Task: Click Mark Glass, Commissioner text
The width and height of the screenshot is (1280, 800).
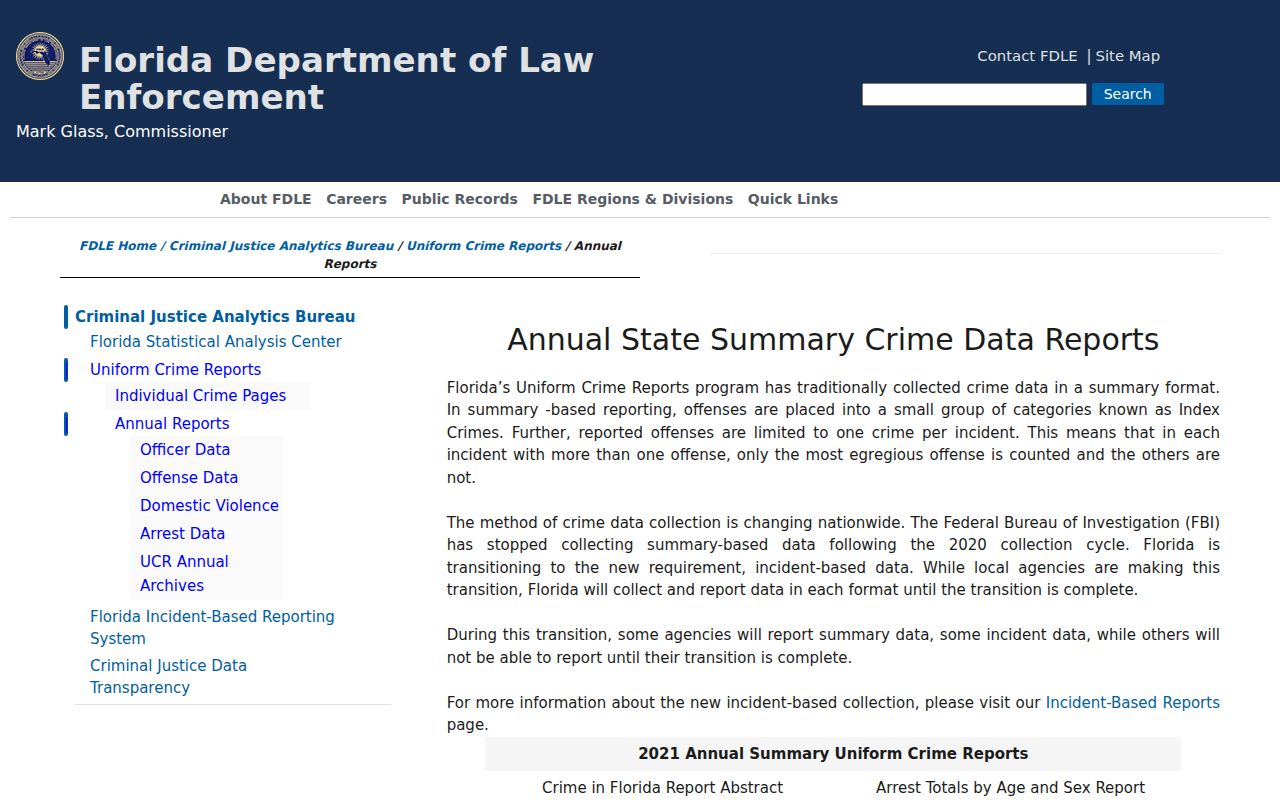Action: coord(122,132)
